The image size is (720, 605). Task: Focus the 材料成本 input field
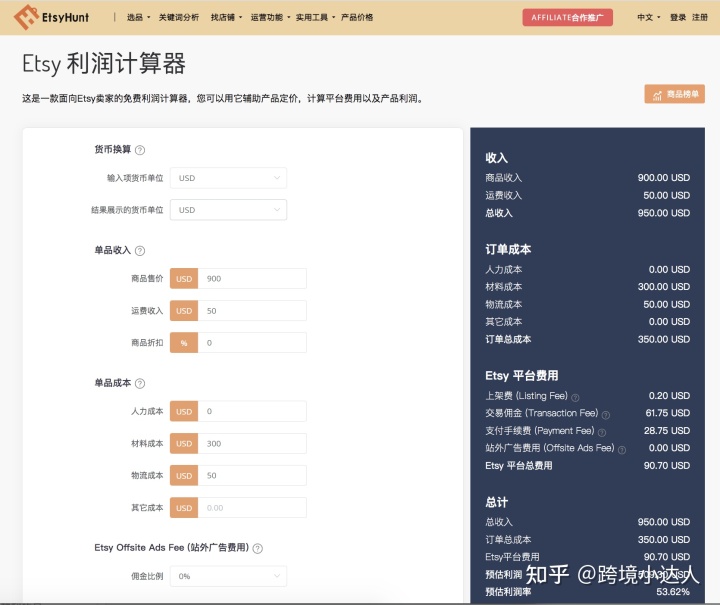point(252,443)
